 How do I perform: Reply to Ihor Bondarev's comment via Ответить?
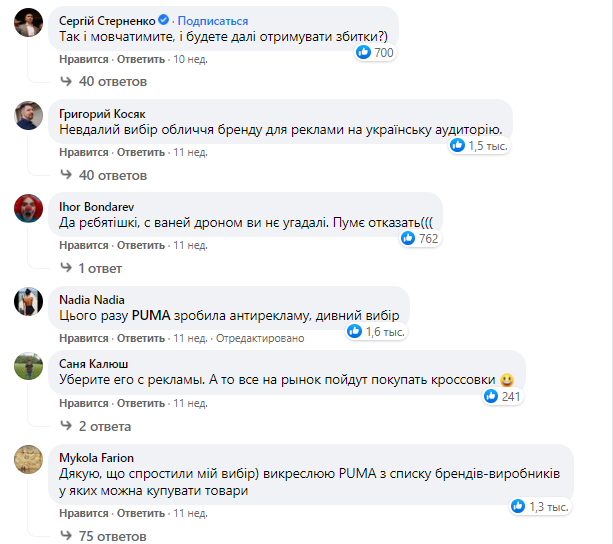[140, 245]
